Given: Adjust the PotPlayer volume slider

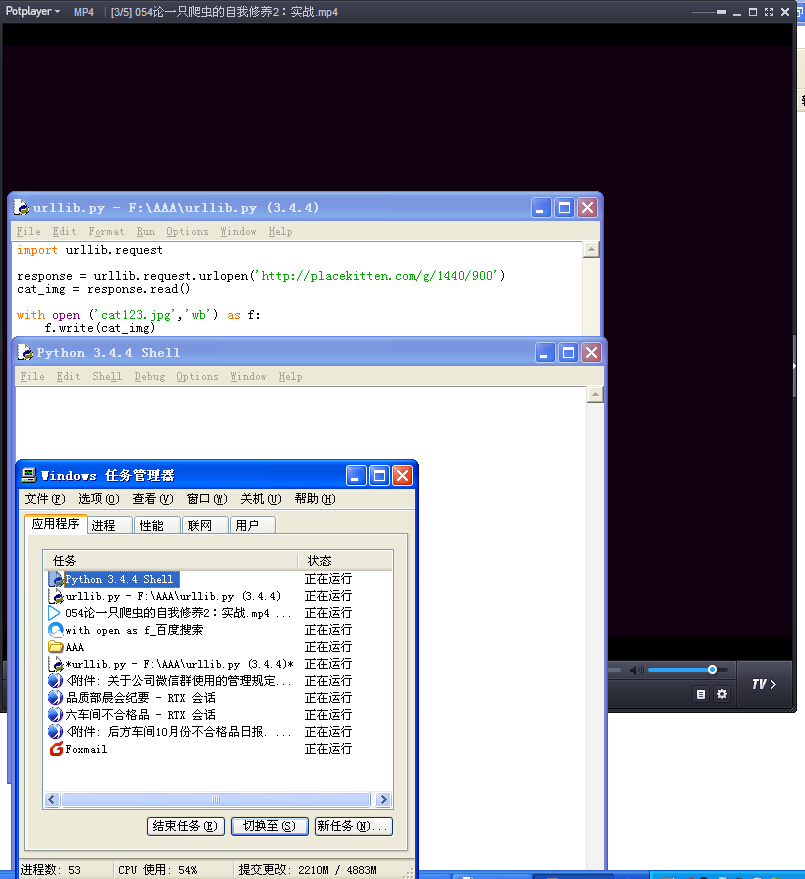Looking at the screenshot, I should [x=681, y=669].
